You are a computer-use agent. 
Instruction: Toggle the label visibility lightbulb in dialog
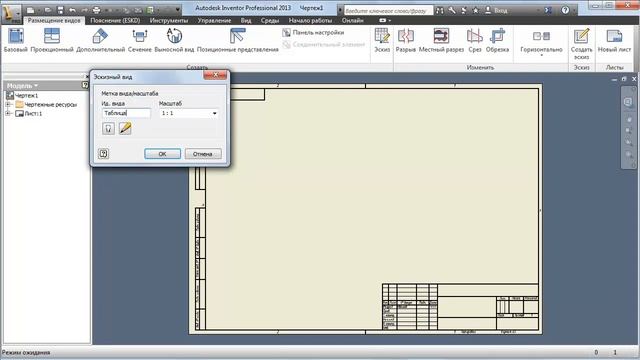coord(108,129)
